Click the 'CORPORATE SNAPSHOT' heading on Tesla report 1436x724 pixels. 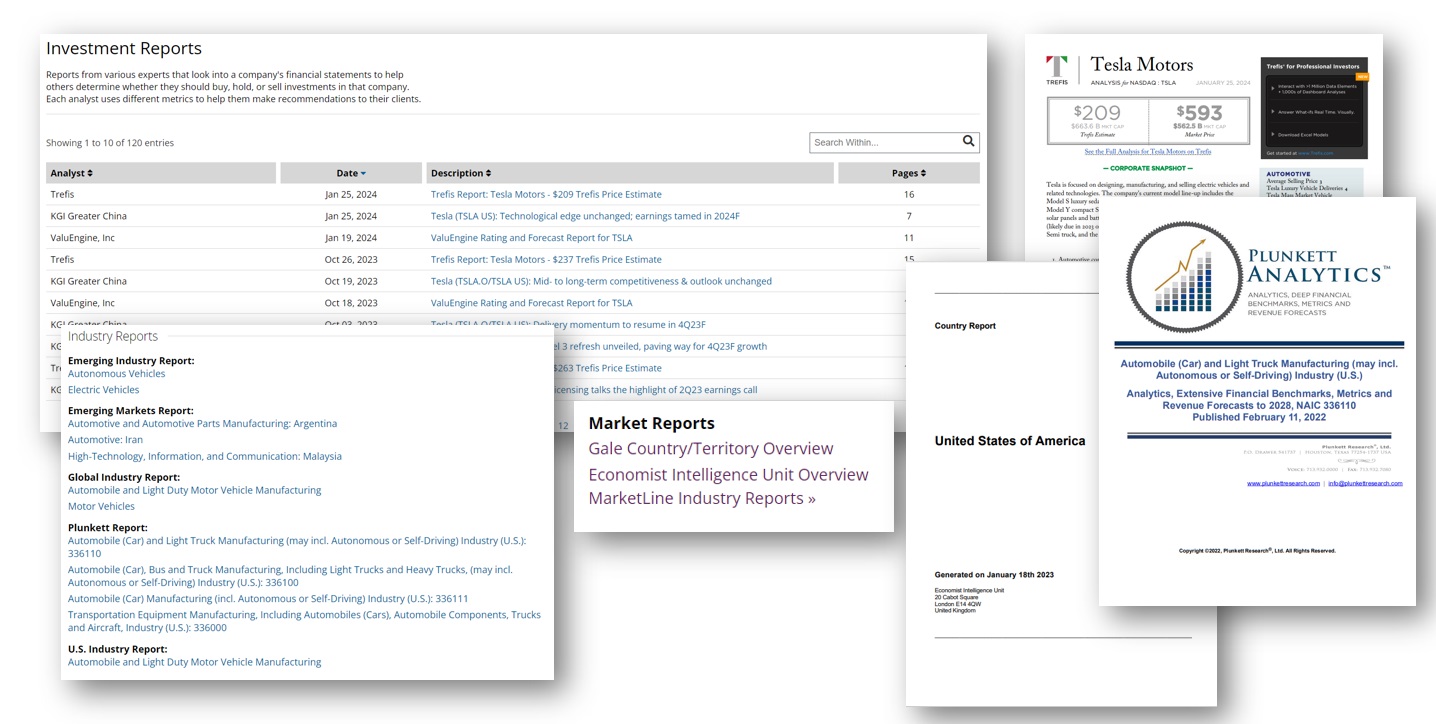pos(1147,168)
